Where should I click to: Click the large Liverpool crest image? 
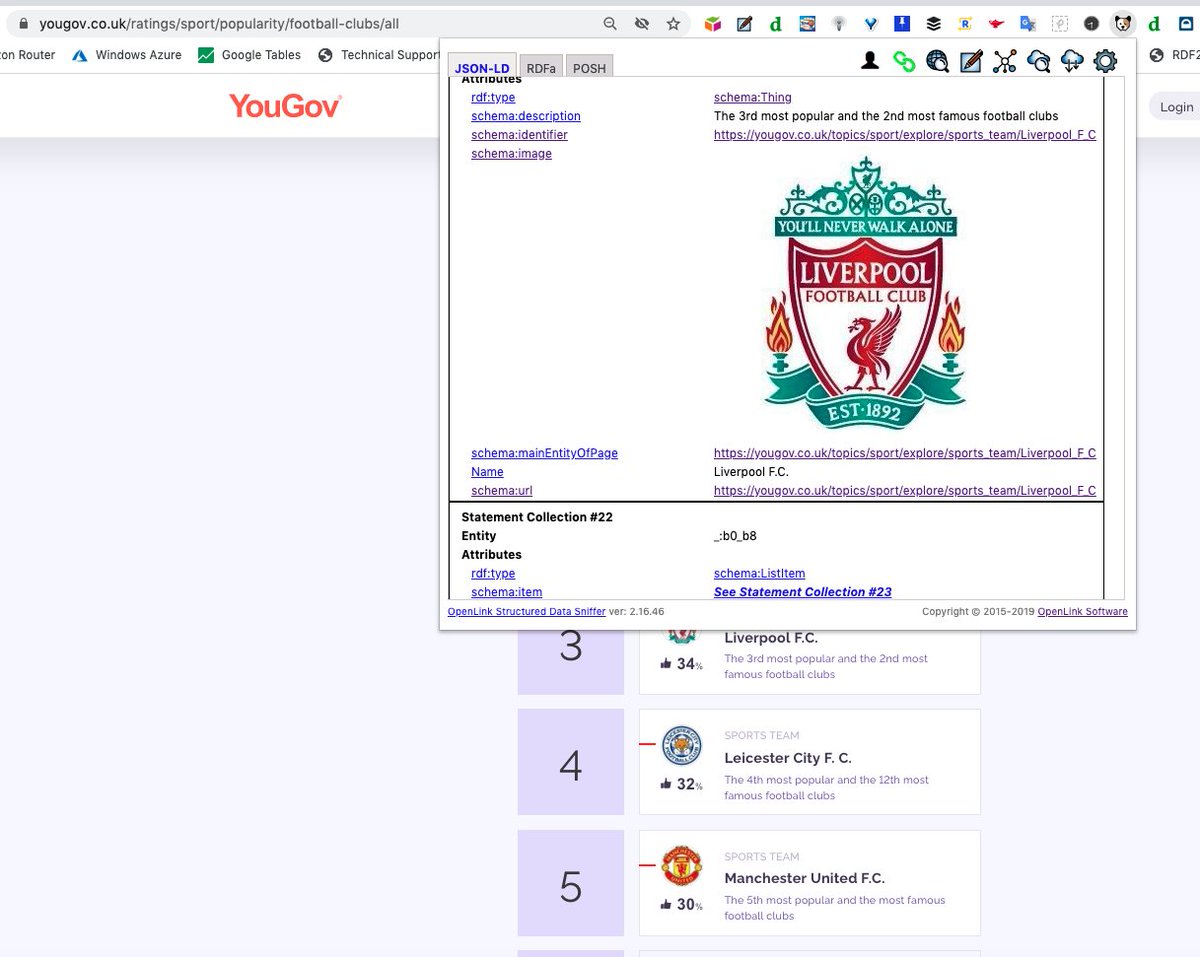pyautogui.click(x=866, y=294)
